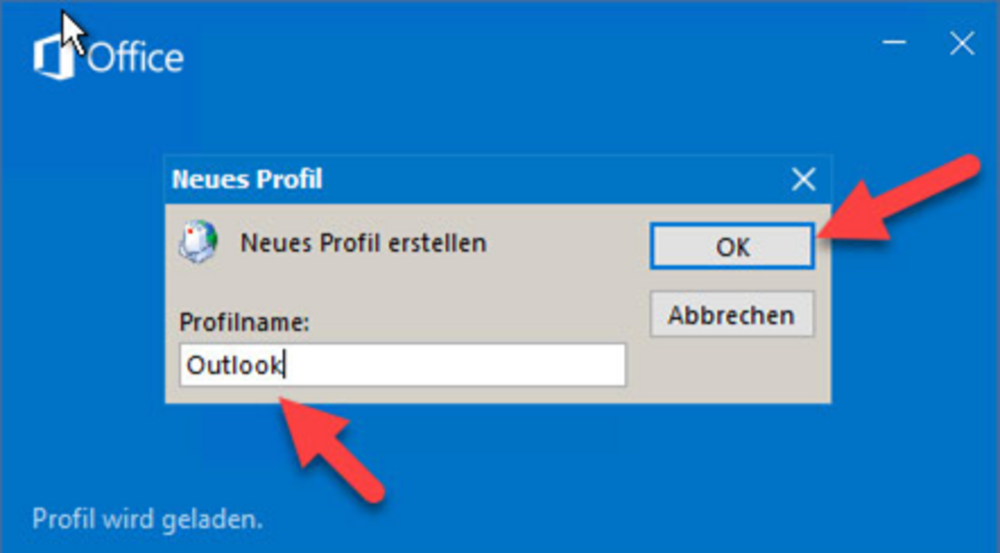Click the Office wordmark text

tap(135, 58)
